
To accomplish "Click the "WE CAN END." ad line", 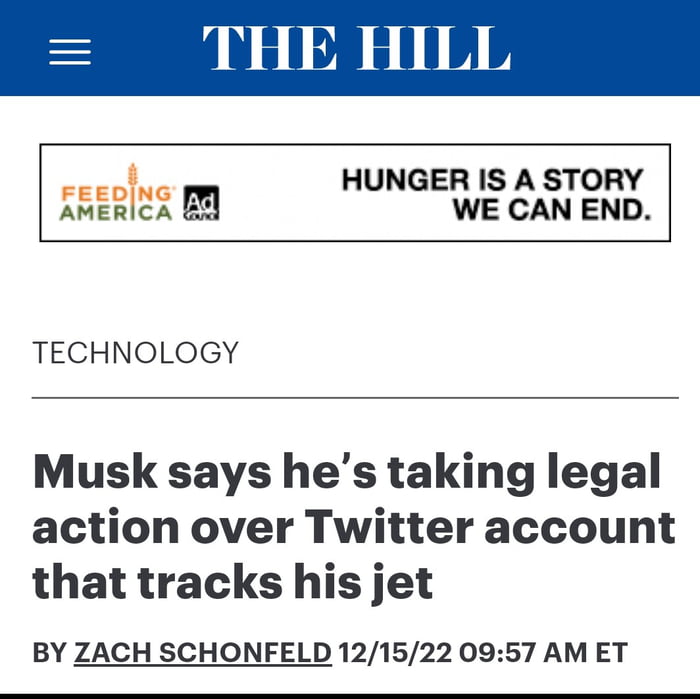I will coord(551,211).
